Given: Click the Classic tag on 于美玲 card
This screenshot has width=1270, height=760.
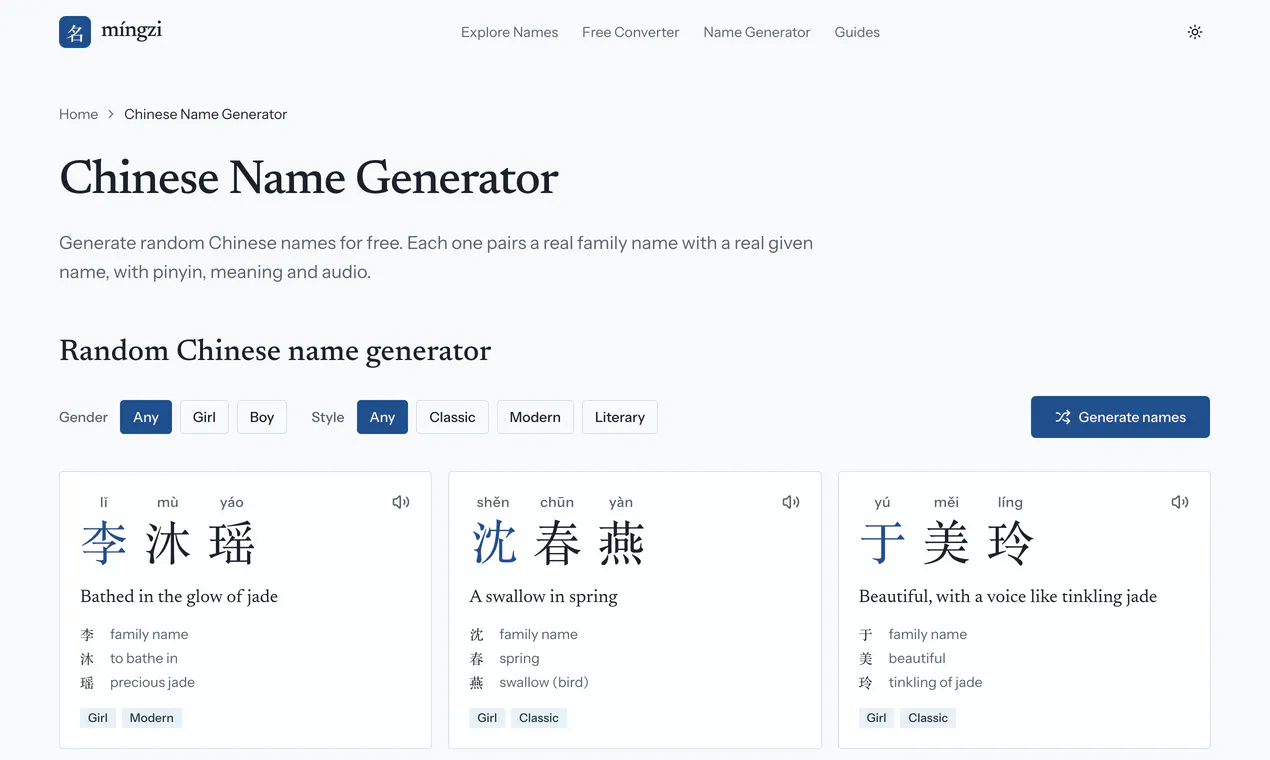Looking at the screenshot, I should pos(928,718).
